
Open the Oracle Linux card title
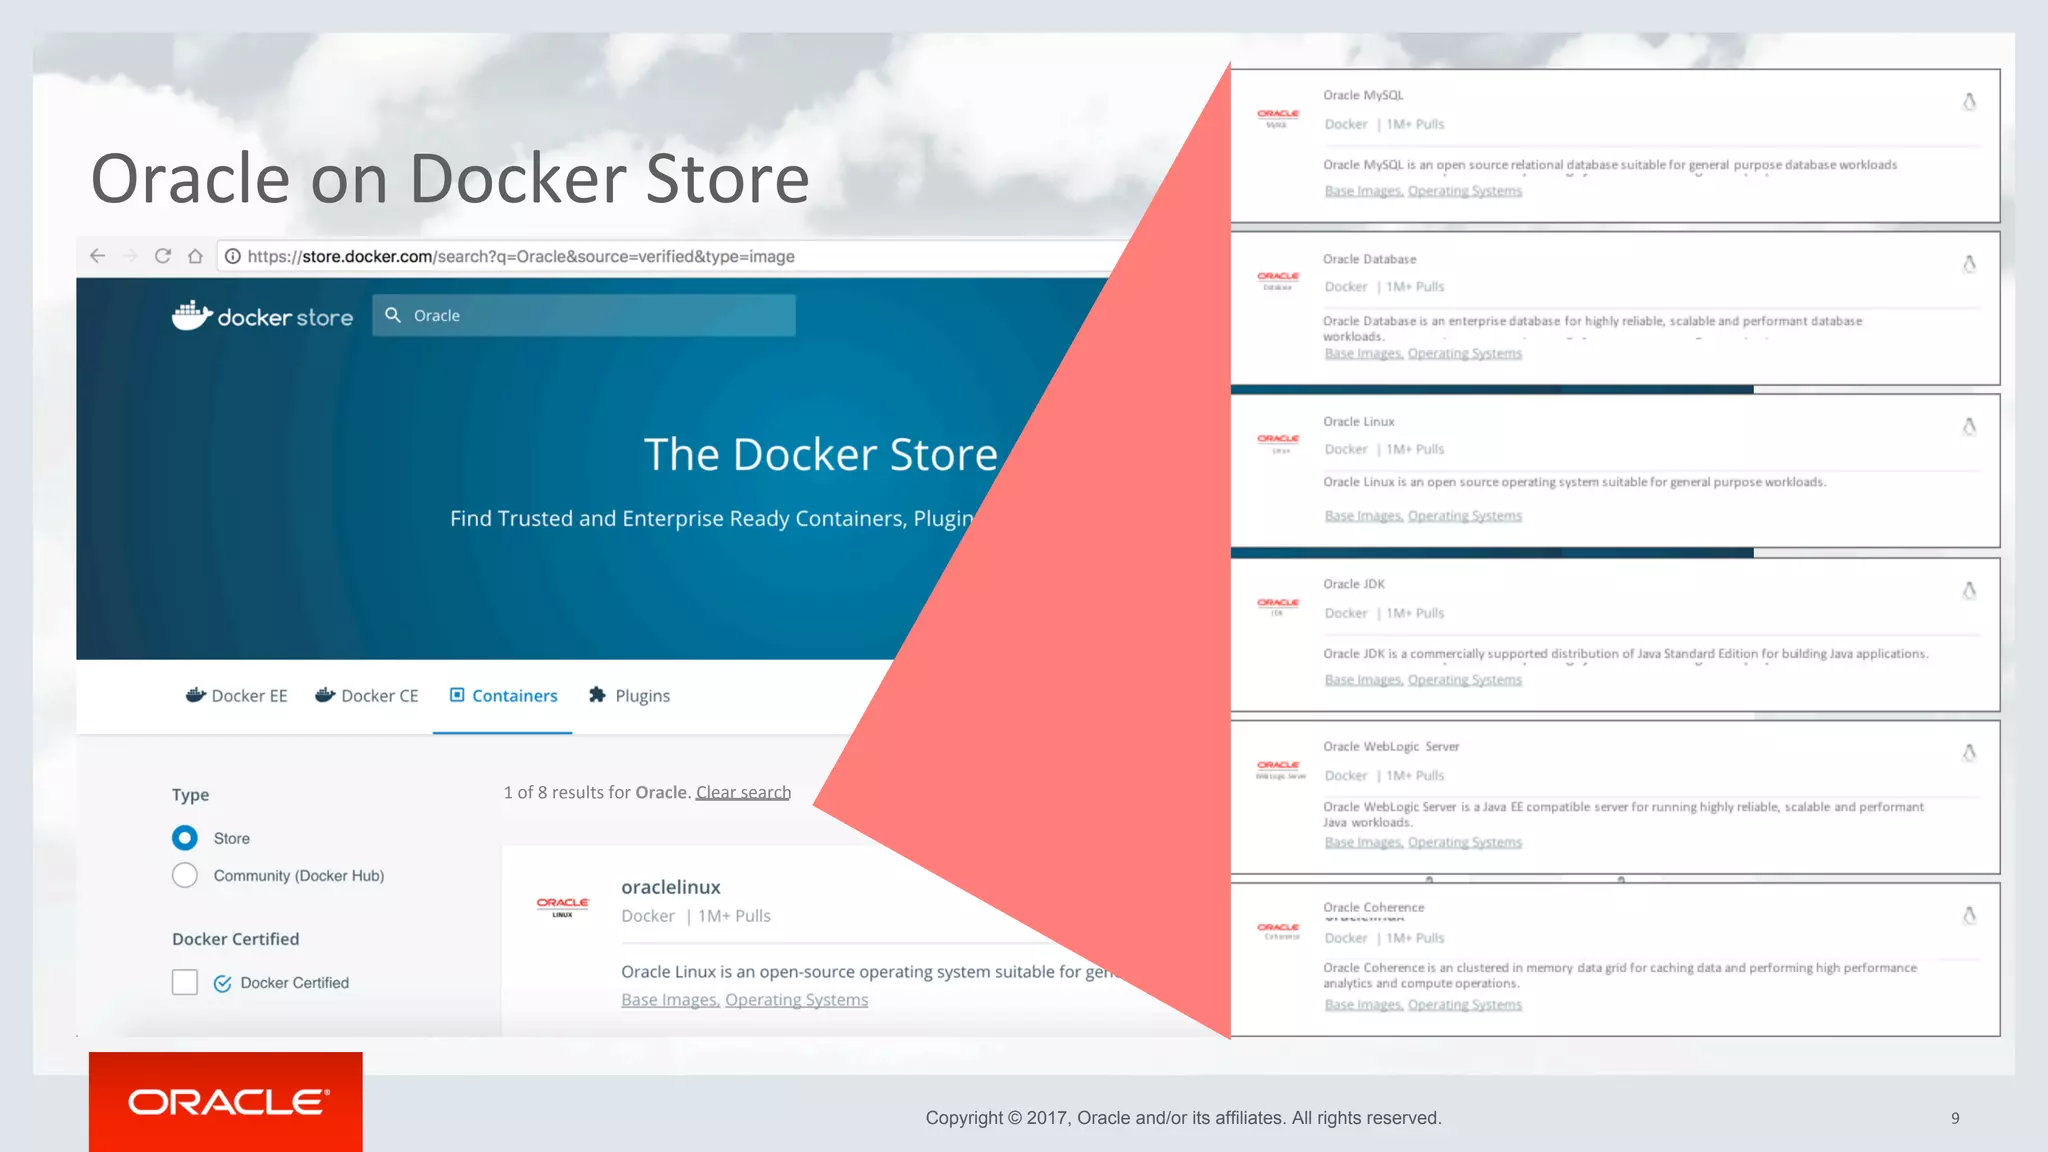point(1358,422)
